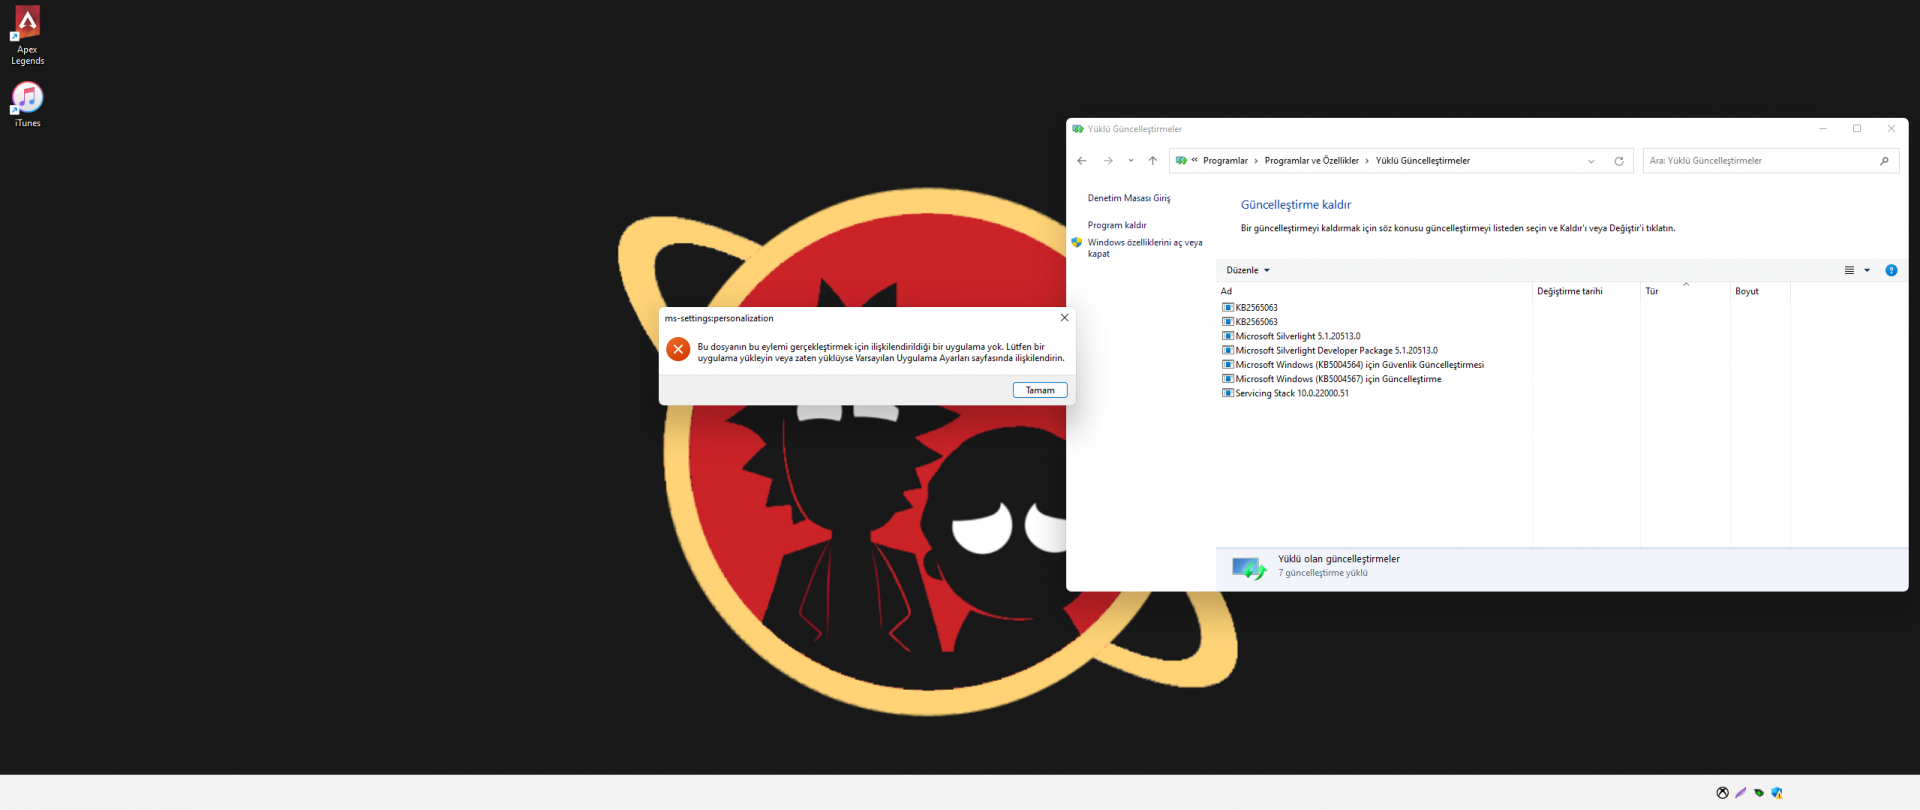Open help with the blue question mark
The image size is (1920, 810).
tap(1891, 270)
